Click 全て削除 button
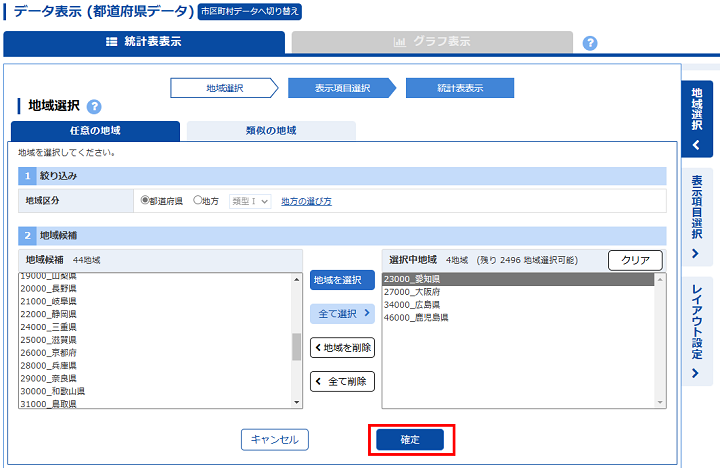Screen dimensions: 720x468 click(x=342, y=381)
